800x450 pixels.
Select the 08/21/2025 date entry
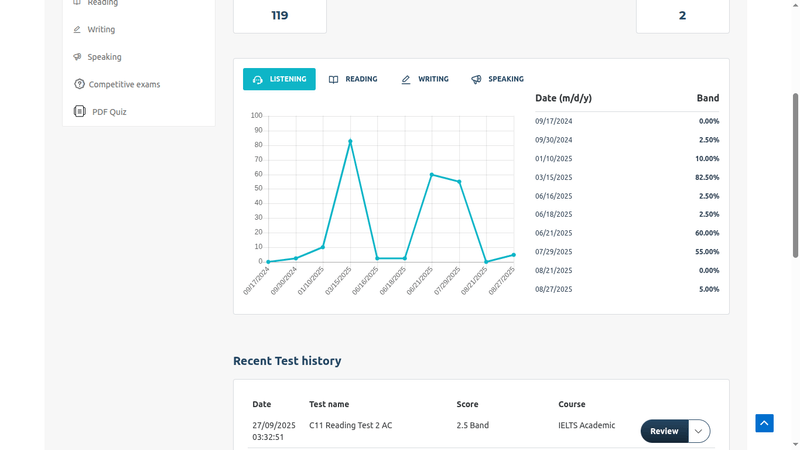tap(554, 270)
